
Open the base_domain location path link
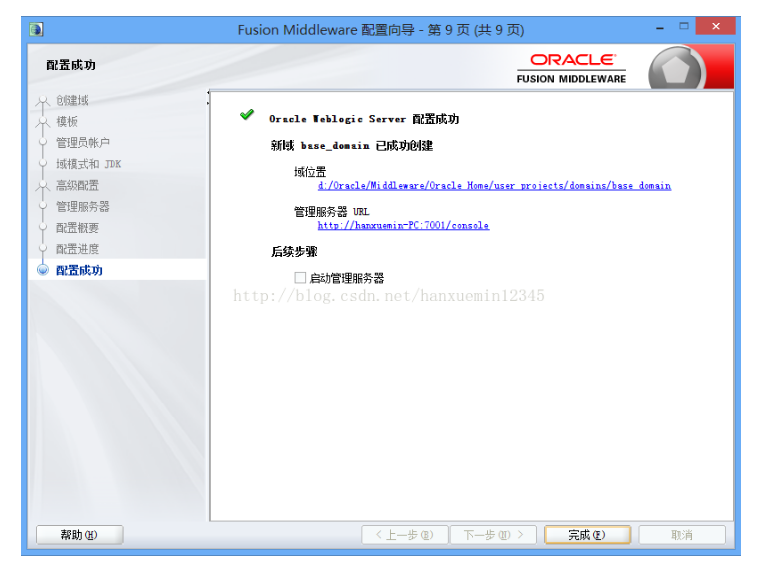click(494, 186)
